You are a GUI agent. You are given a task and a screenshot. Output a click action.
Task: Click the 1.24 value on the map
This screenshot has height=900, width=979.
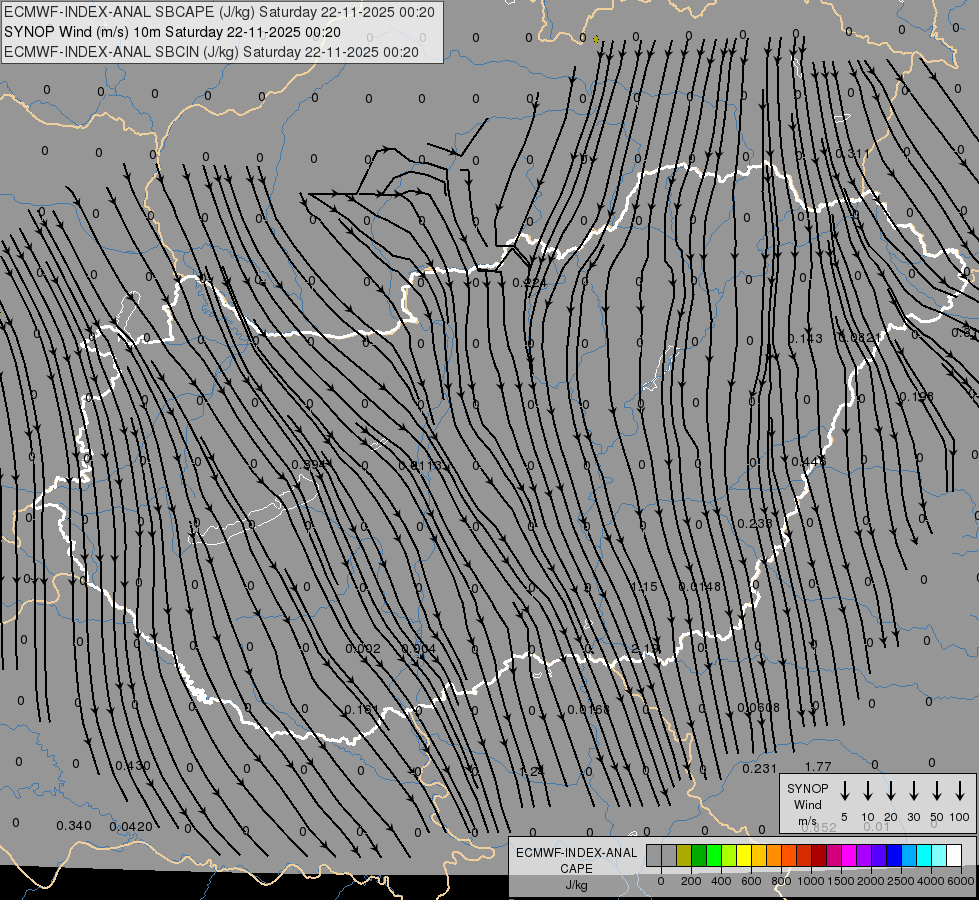pos(532,771)
